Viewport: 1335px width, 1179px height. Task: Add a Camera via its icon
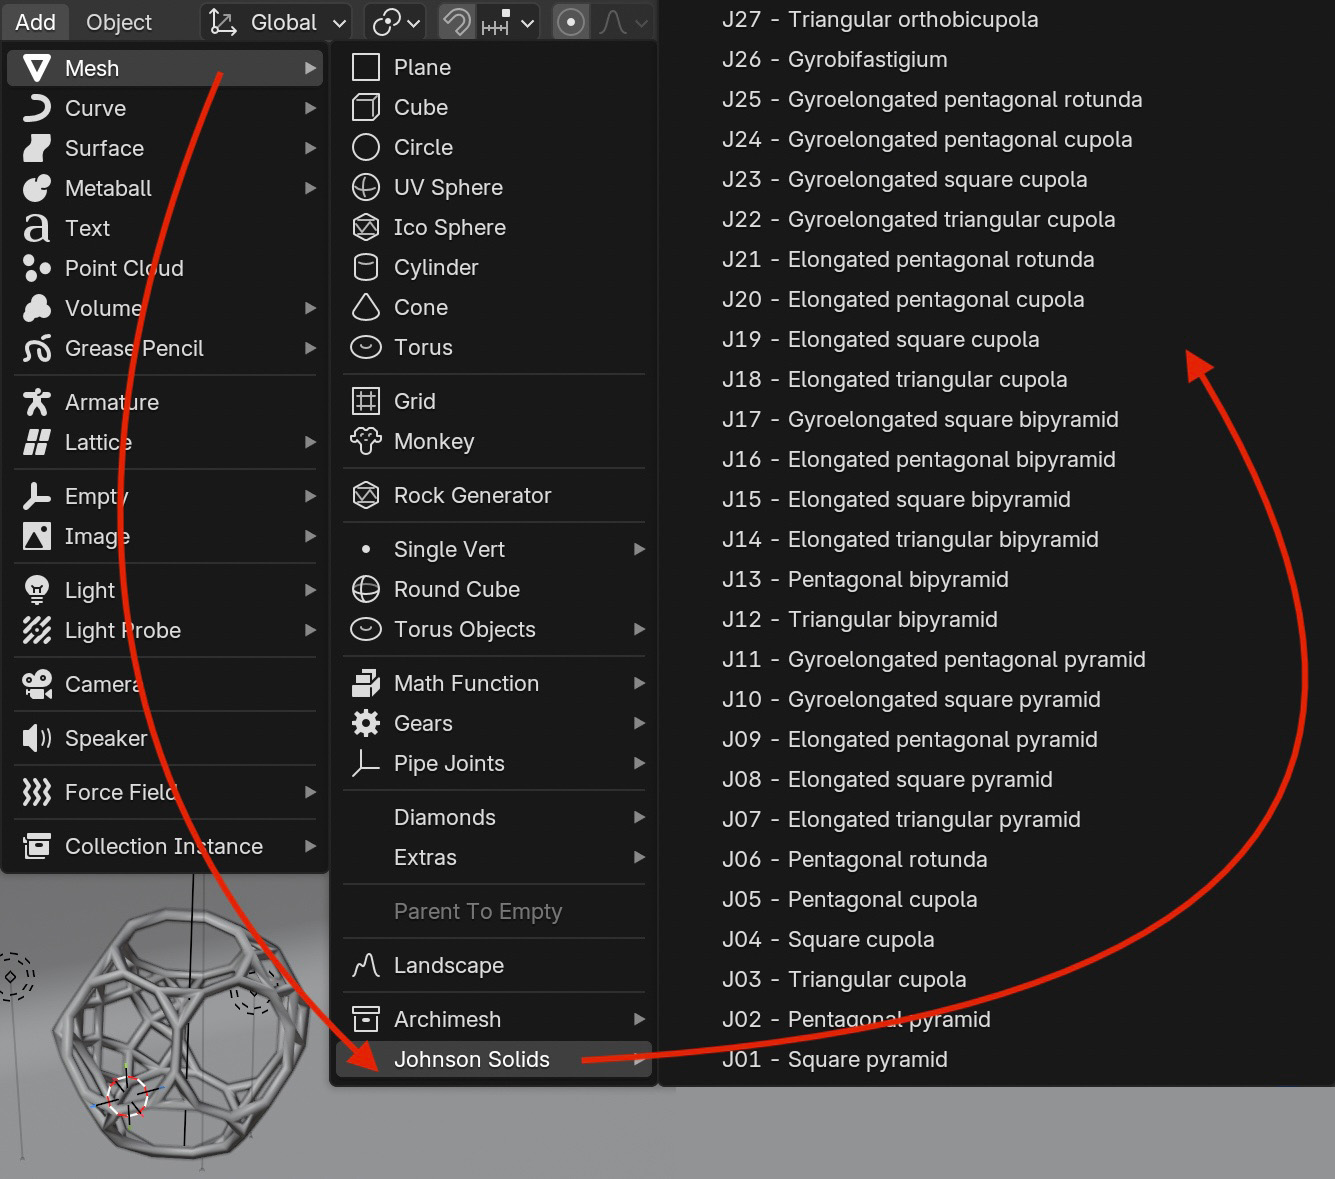(x=37, y=684)
